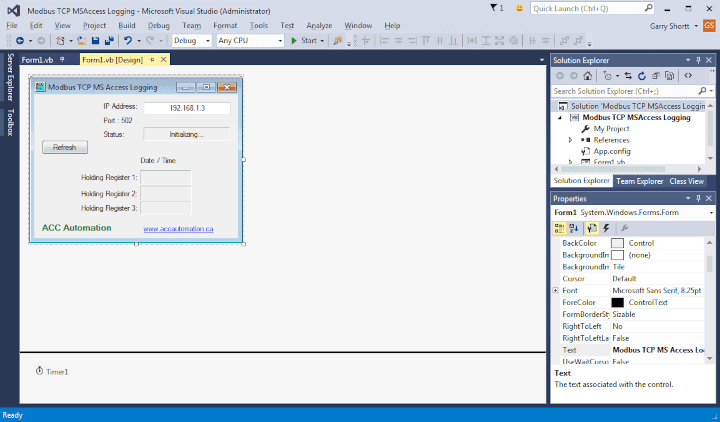Screen dimensions: 720x422
Task: Click the Save All toolbar icon
Action: tap(109, 40)
